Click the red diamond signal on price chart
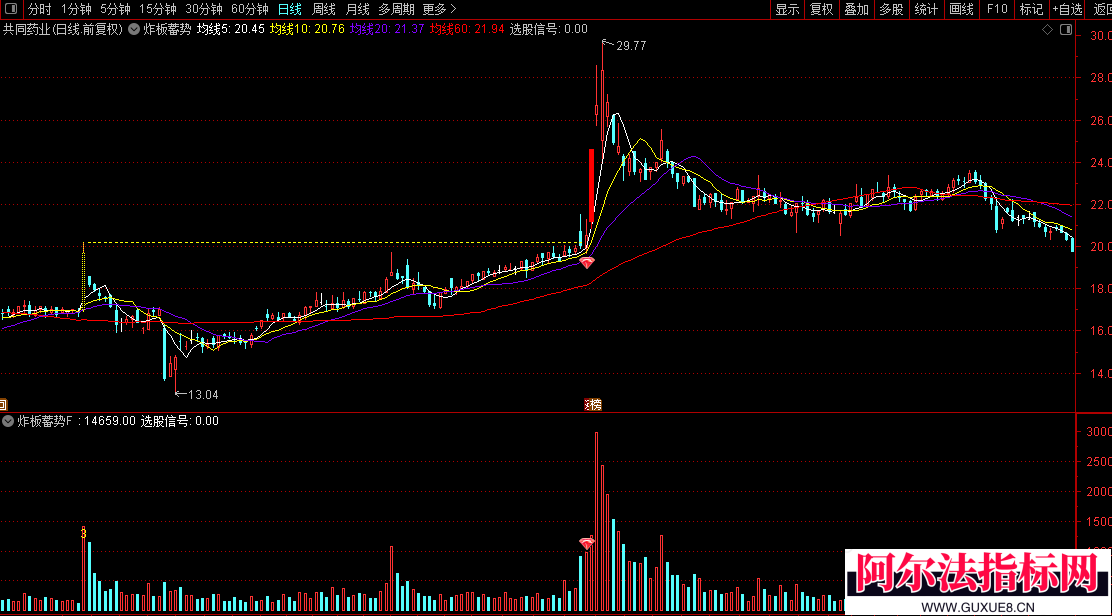The image size is (1112, 616). tap(587, 262)
